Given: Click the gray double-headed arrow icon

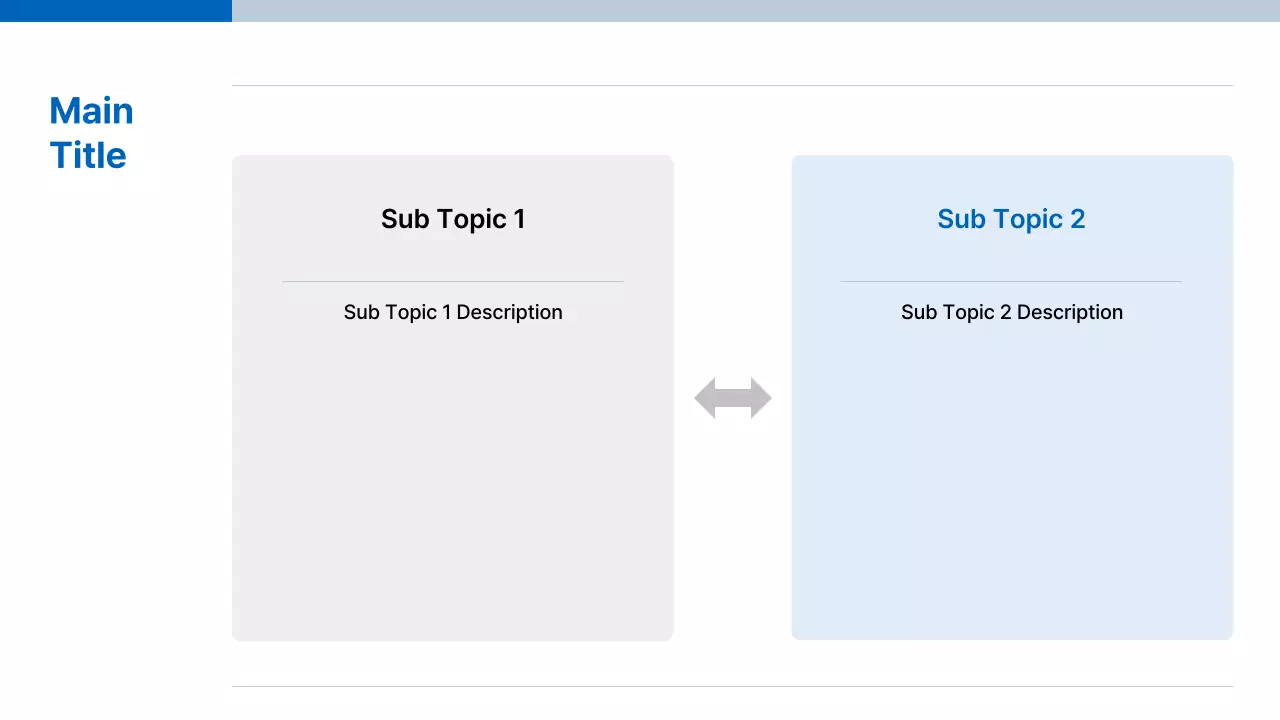Looking at the screenshot, I should click(x=733, y=398).
